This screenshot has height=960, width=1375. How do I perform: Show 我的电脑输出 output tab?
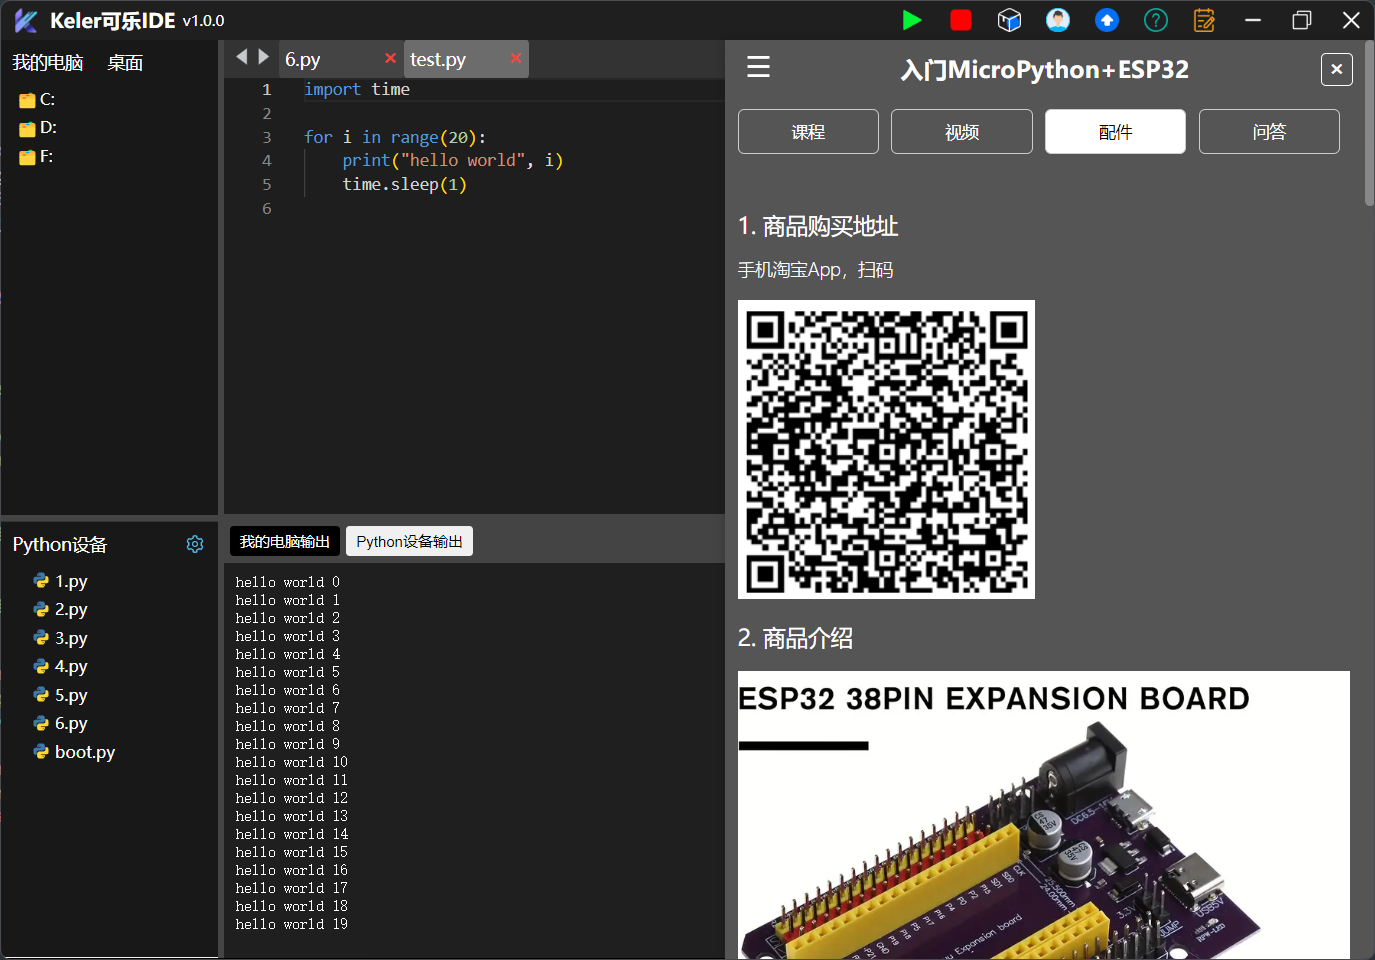pos(285,541)
